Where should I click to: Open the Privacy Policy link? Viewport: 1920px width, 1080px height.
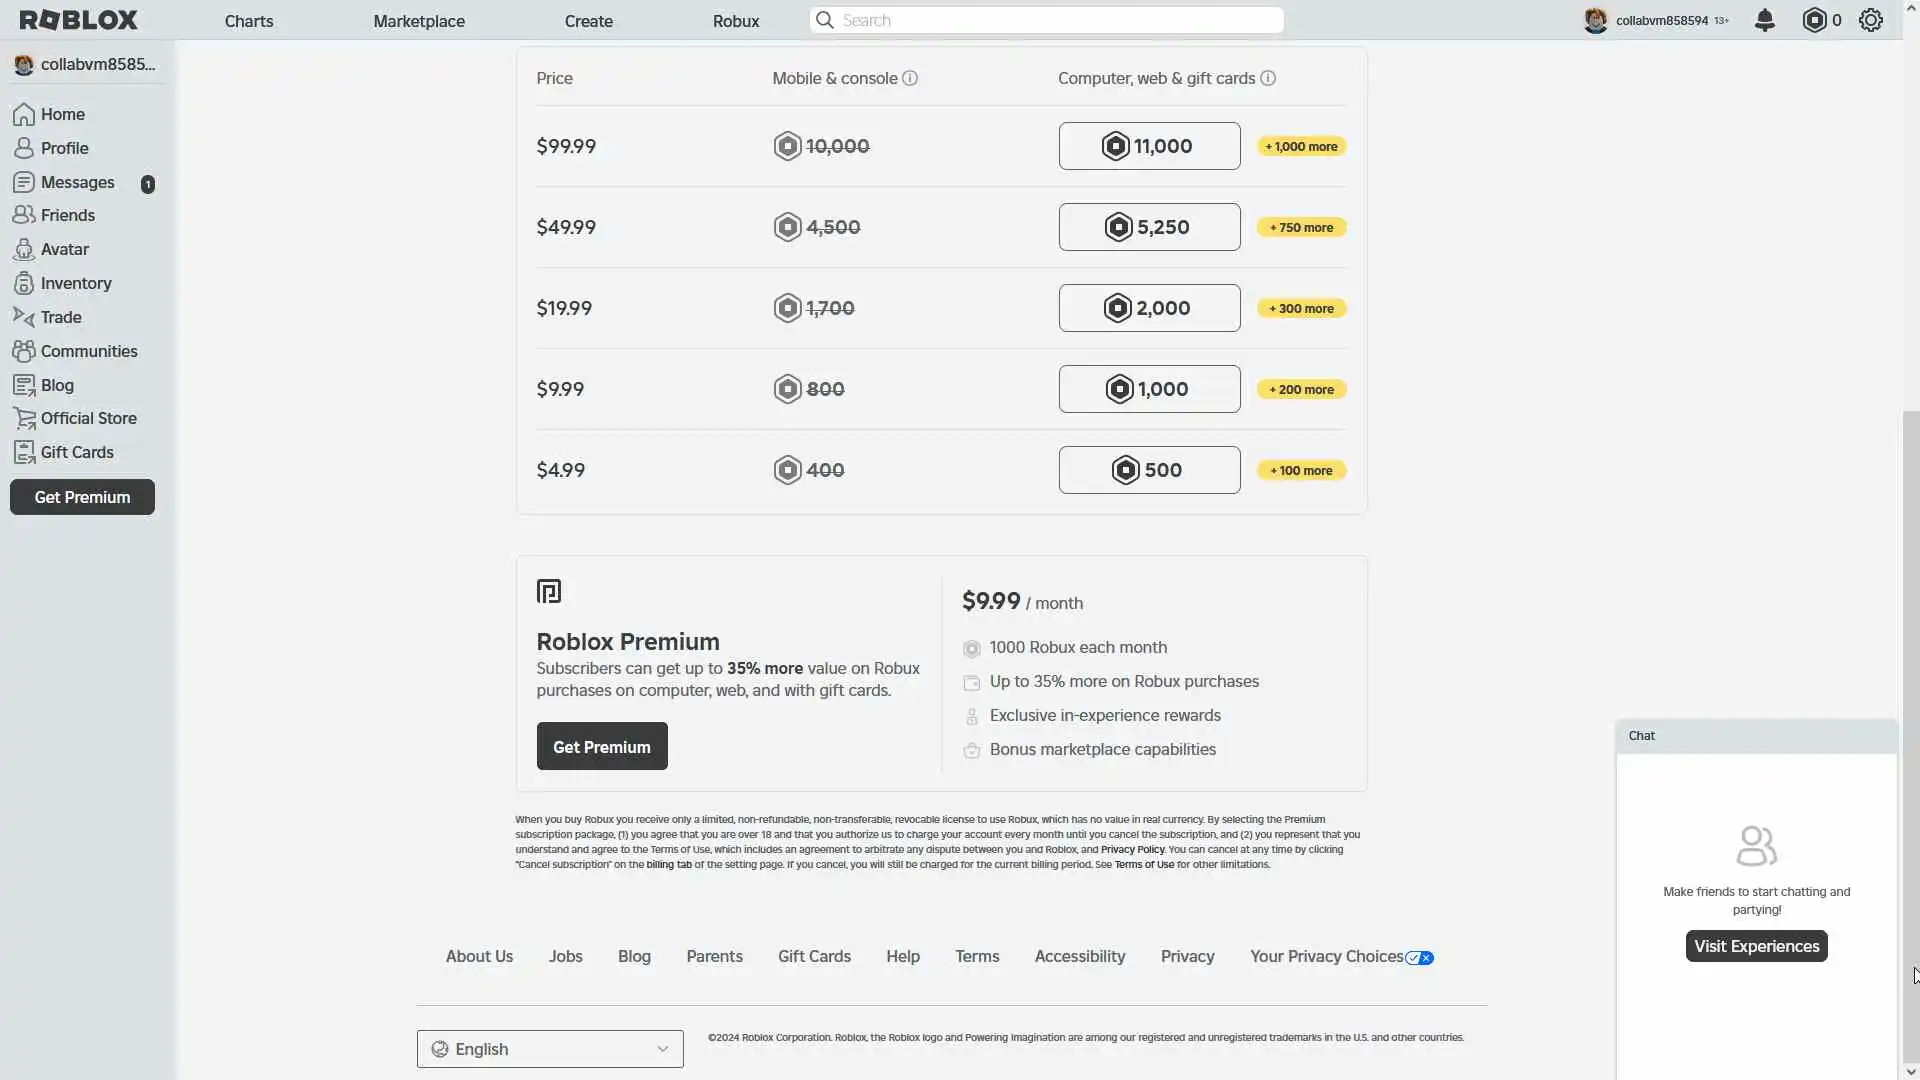pos(1132,849)
